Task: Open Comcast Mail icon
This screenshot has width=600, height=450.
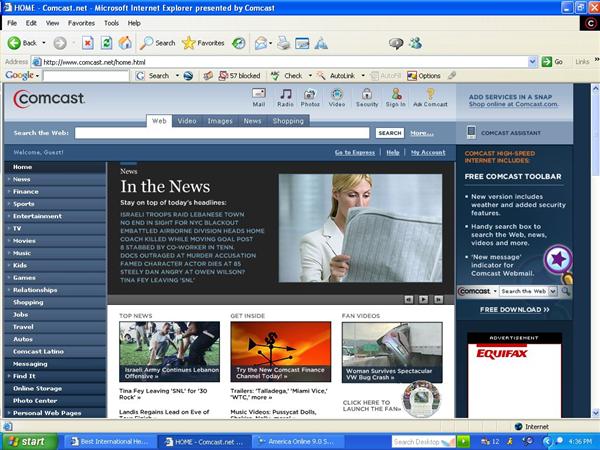Action: point(259,98)
